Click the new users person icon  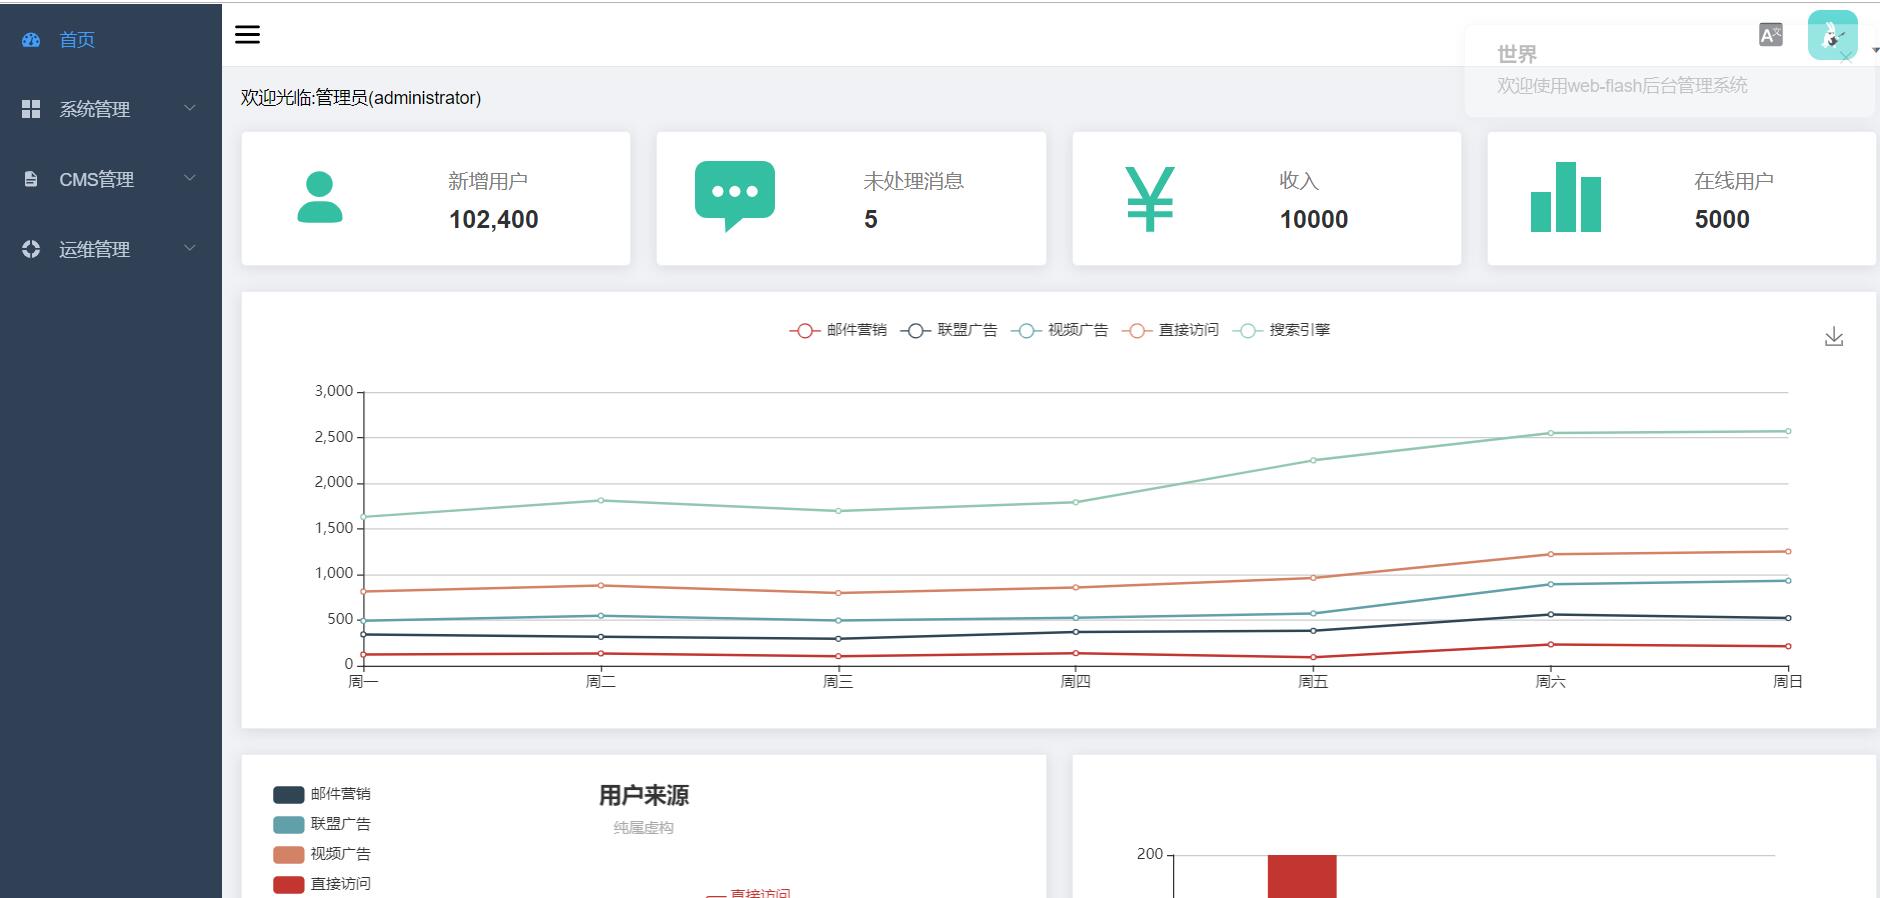[x=320, y=198]
